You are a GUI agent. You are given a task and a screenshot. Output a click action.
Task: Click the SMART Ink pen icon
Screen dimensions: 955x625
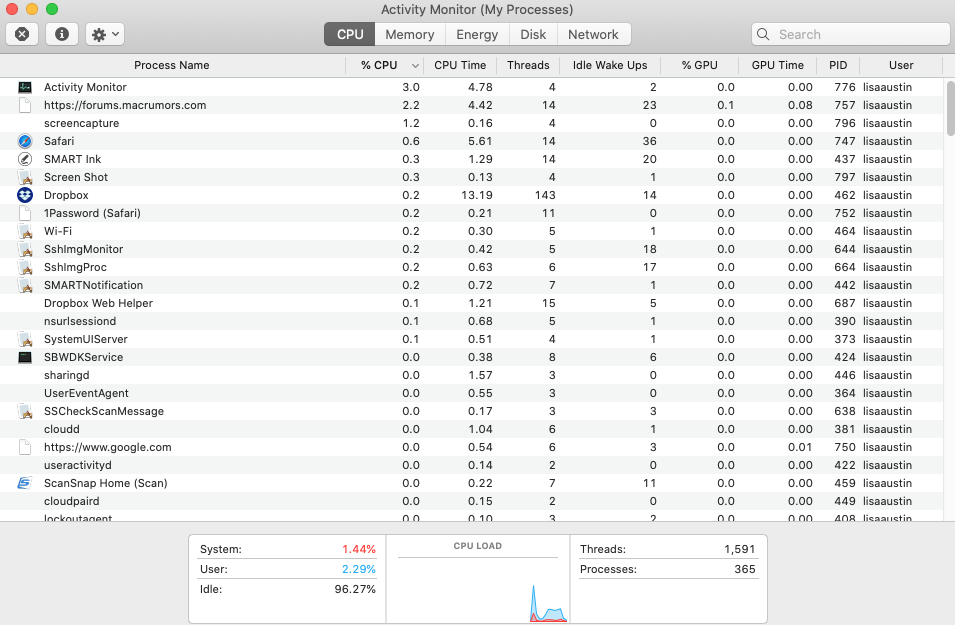pos(25,159)
